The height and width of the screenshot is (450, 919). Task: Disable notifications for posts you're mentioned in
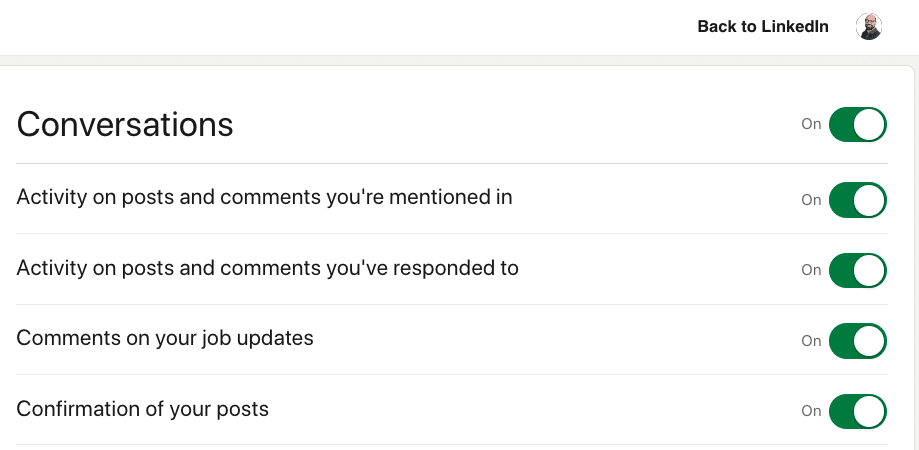tap(858, 200)
